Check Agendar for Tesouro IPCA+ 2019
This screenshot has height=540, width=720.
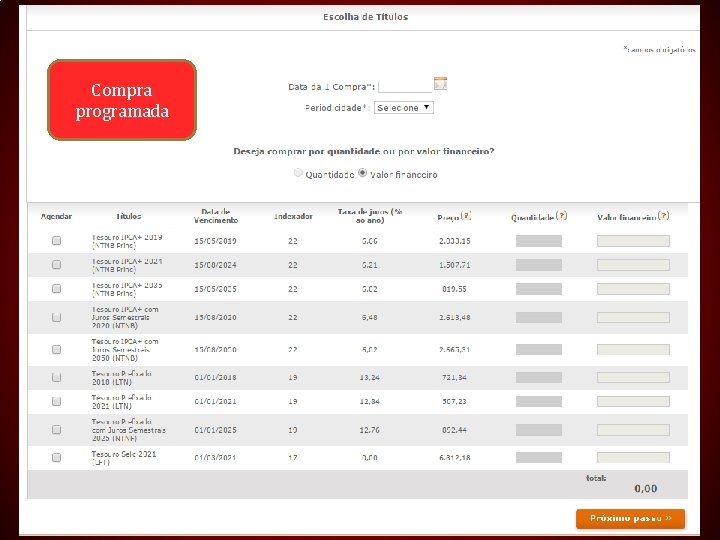tap(56, 241)
